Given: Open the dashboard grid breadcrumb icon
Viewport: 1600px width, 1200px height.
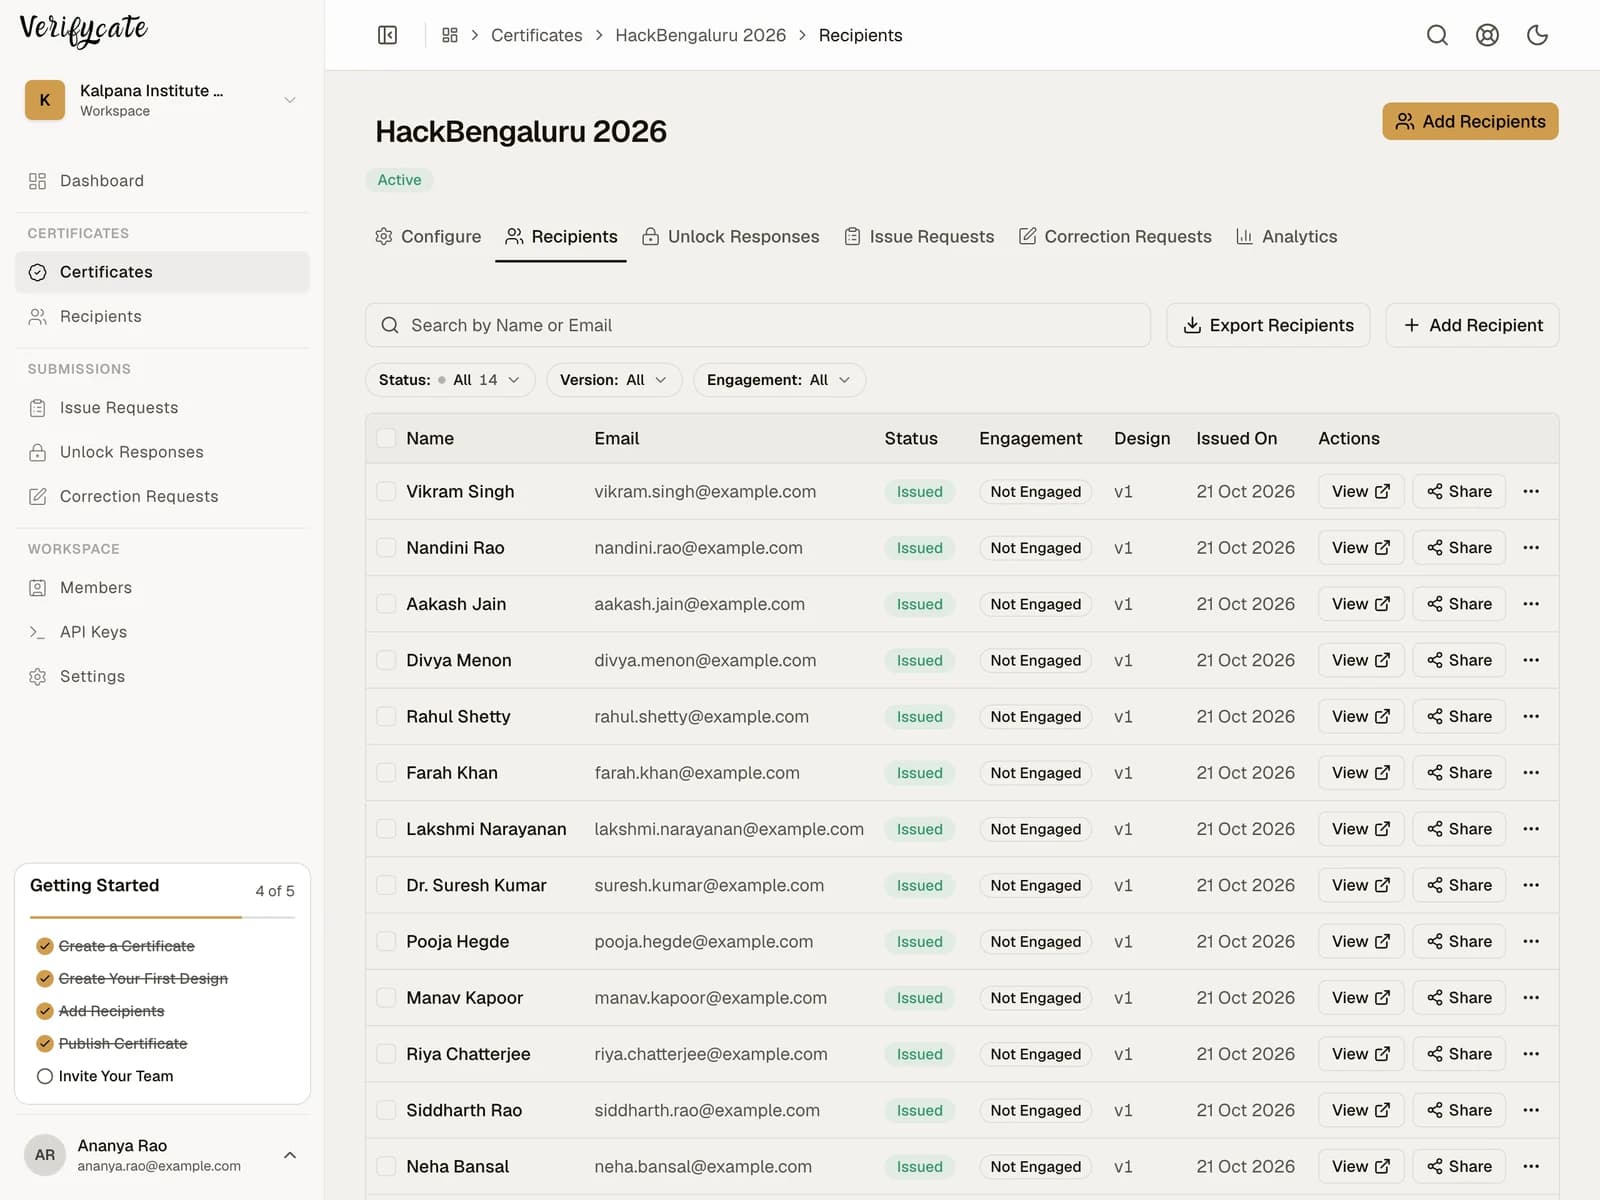Looking at the screenshot, I should tap(450, 35).
